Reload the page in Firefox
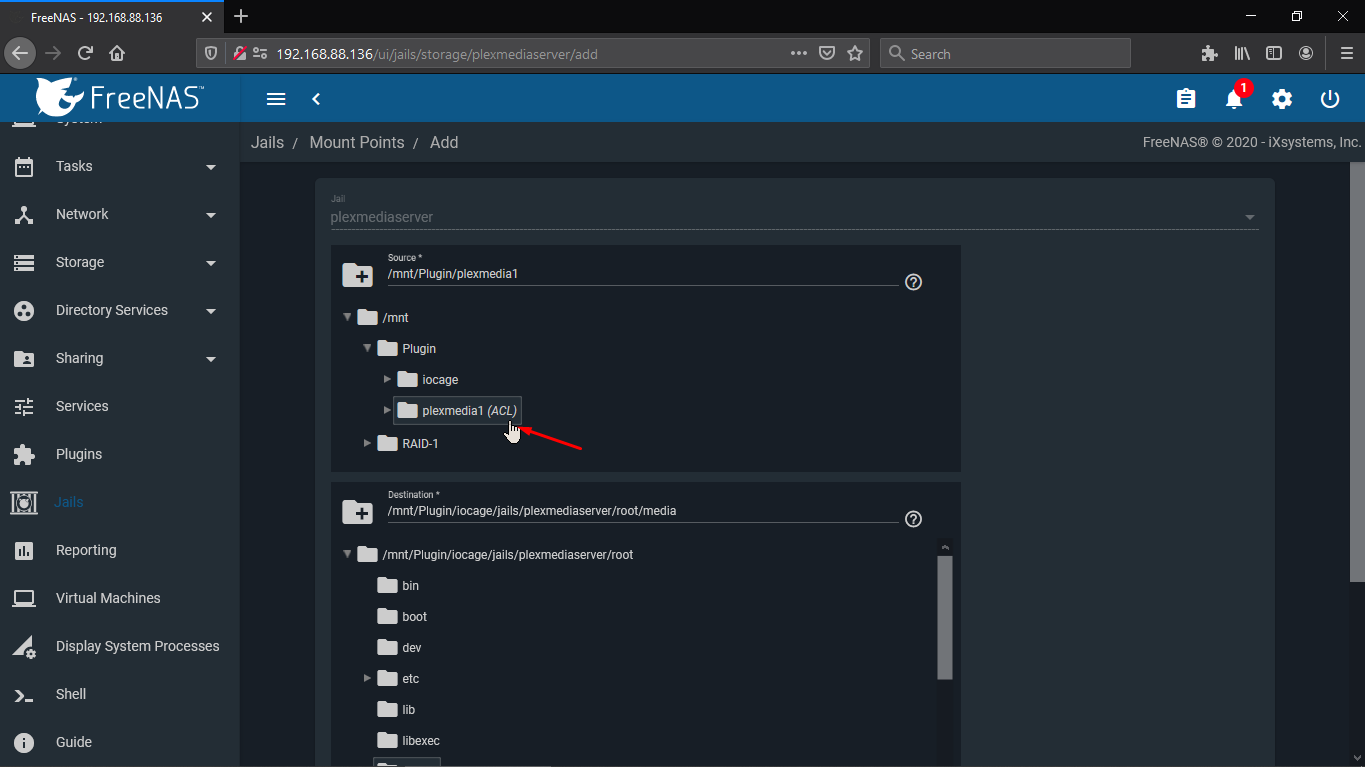1365x767 pixels. point(85,53)
